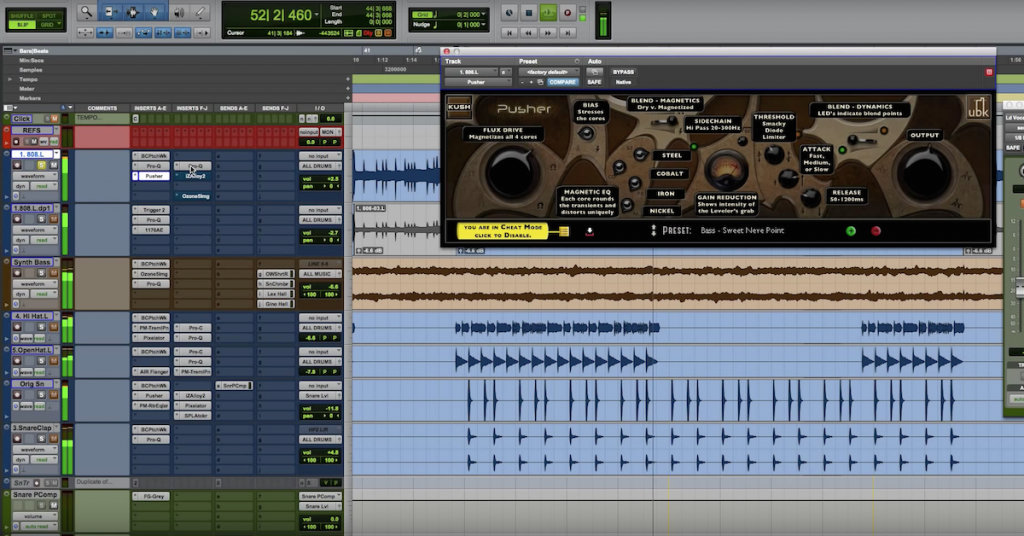Select the Zoomer magnifier tool
The image size is (1024, 536).
[86, 12]
